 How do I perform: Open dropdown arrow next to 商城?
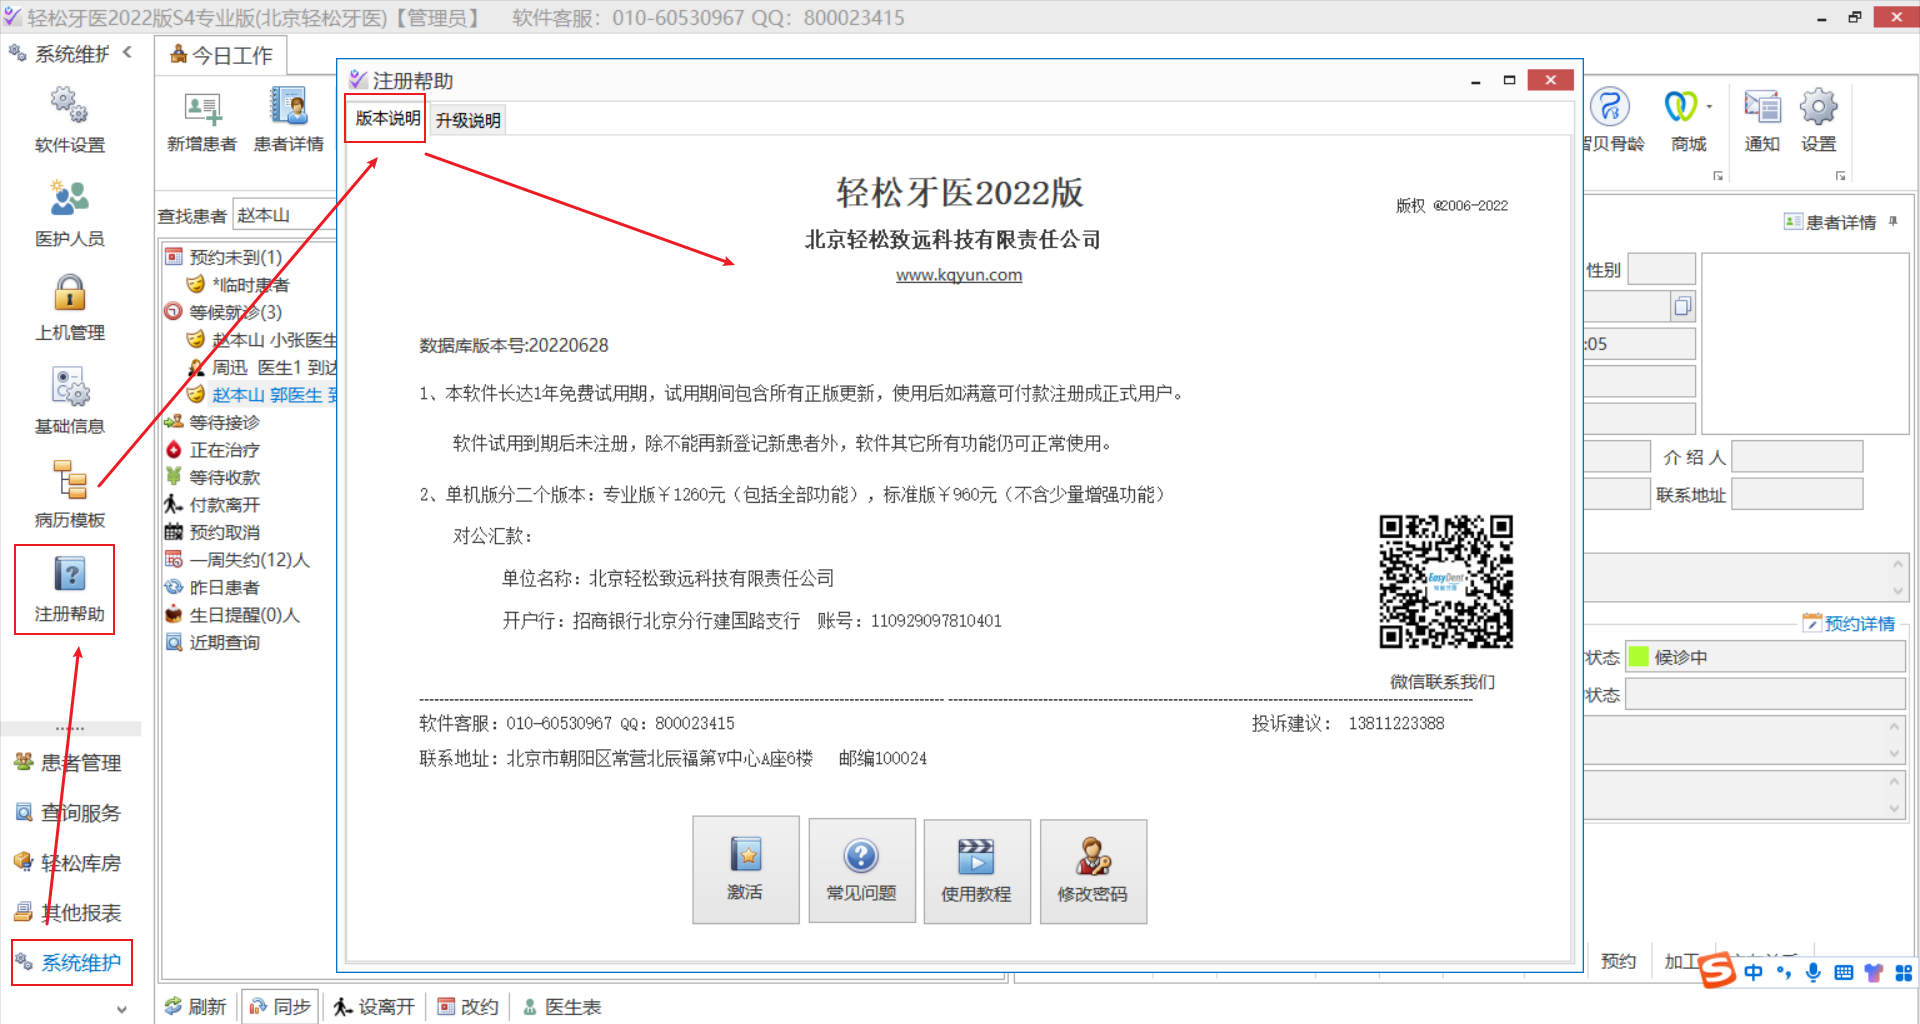1709,106
